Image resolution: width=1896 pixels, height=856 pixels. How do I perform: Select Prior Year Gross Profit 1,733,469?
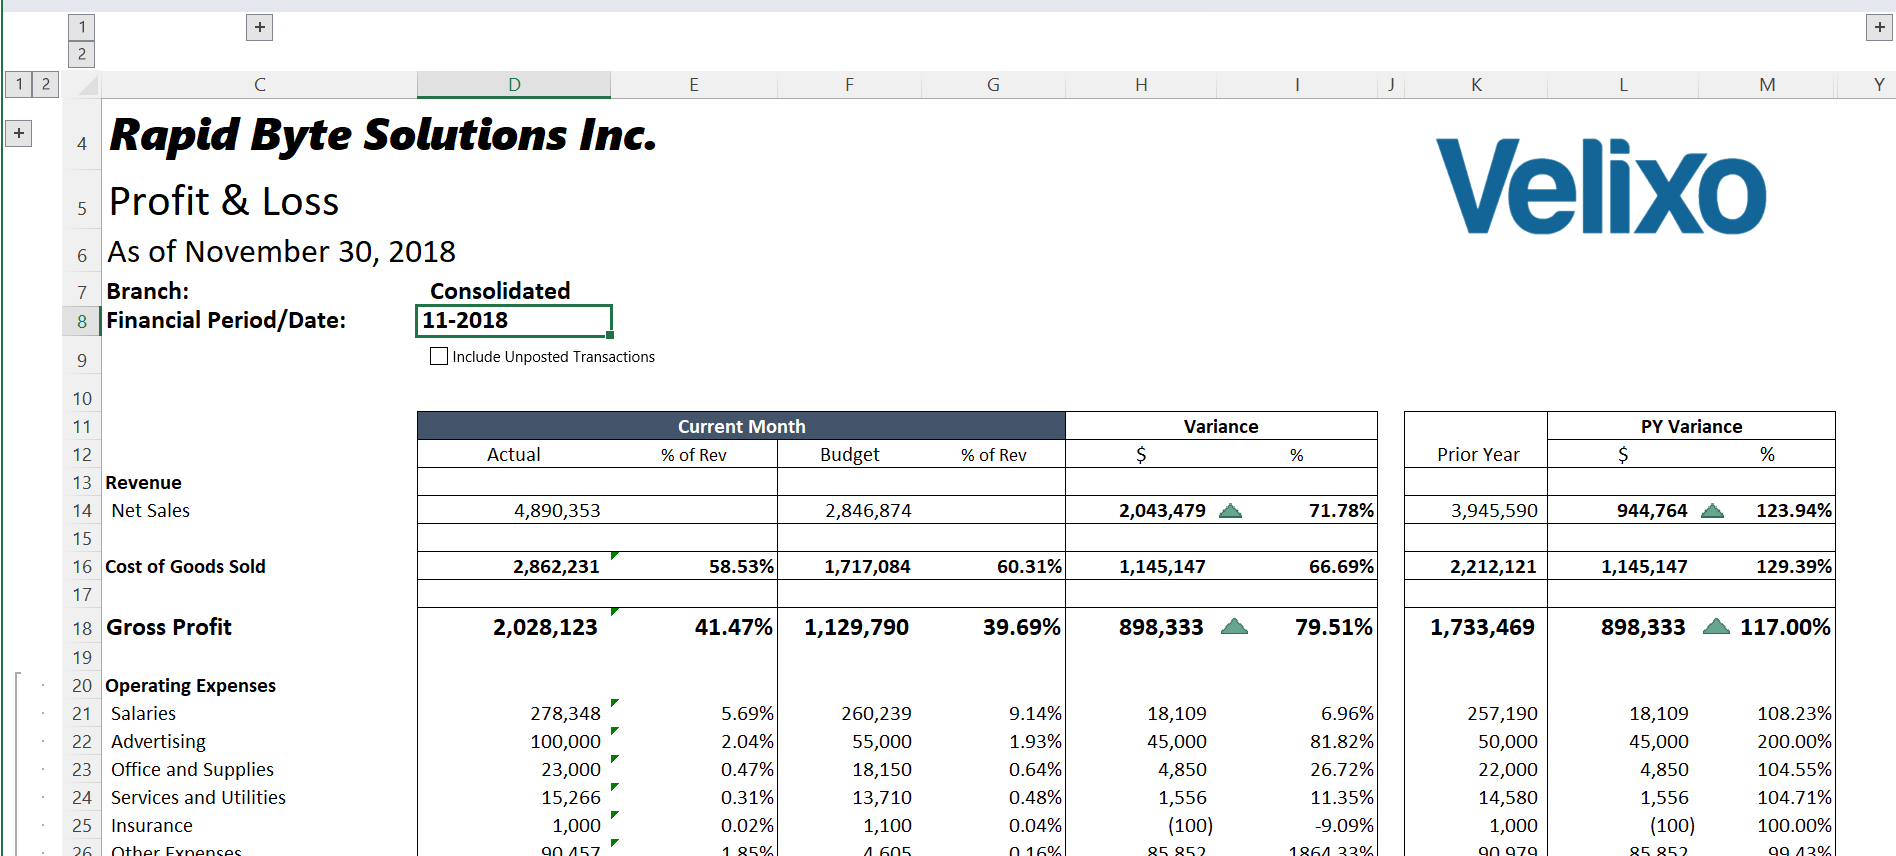click(x=1482, y=627)
